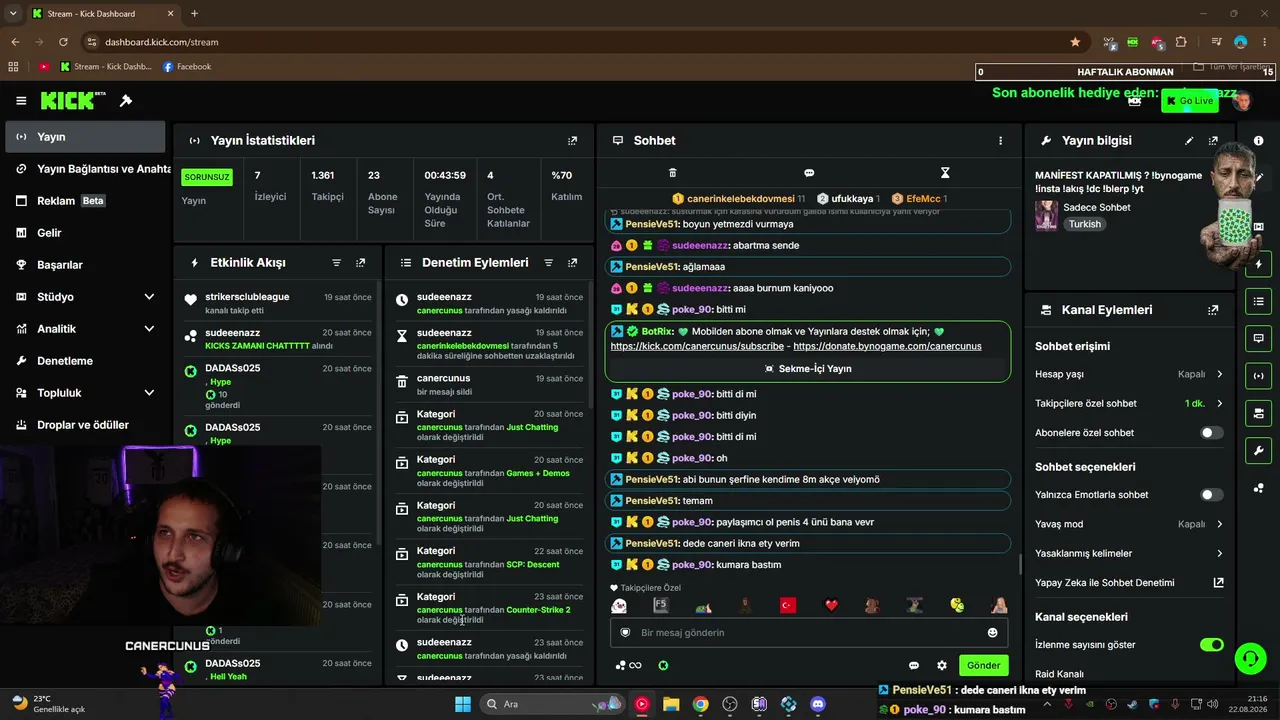The height and width of the screenshot is (720, 1280).
Task: Open Hesap yaşı options arrow
Action: click(x=1219, y=374)
